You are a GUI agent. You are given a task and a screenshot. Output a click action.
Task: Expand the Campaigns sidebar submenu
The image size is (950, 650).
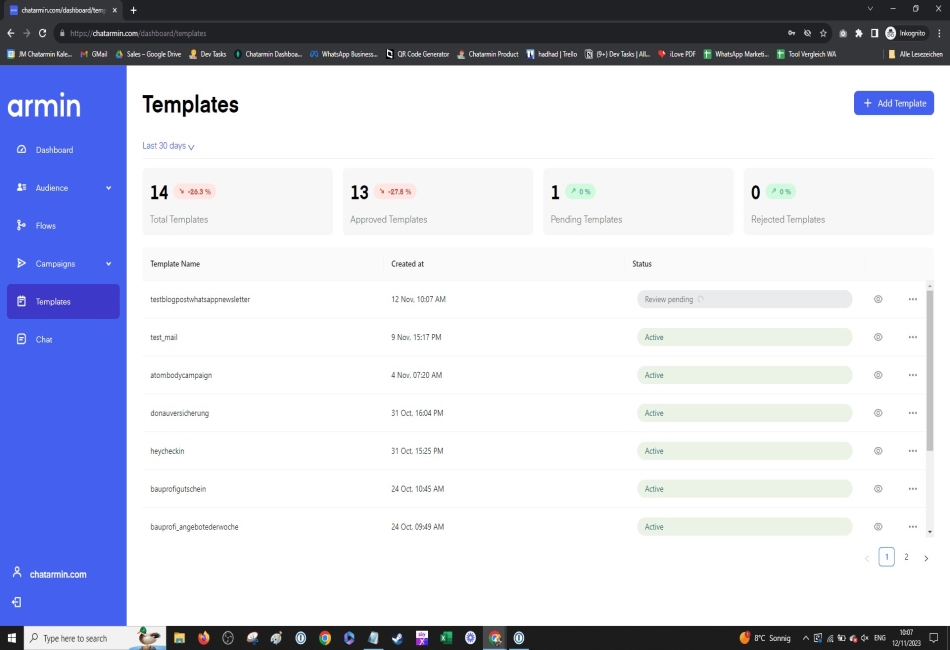pyautogui.click(x=108, y=264)
